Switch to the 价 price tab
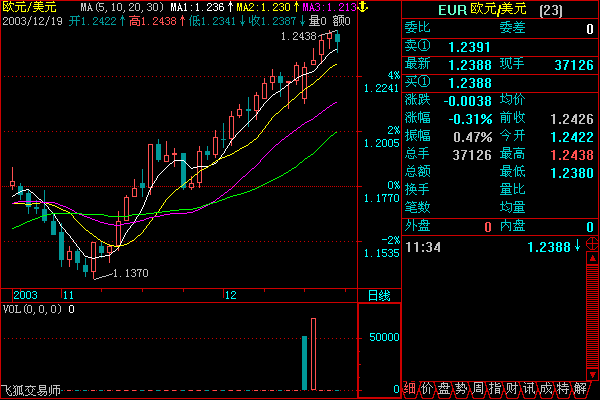The image size is (600, 400). tap(427, 389)
